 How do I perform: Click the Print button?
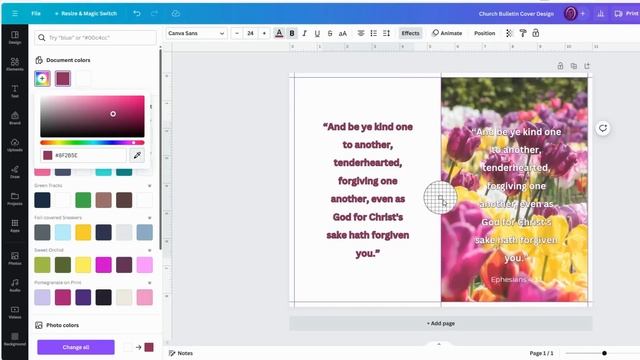pos(627,13)
